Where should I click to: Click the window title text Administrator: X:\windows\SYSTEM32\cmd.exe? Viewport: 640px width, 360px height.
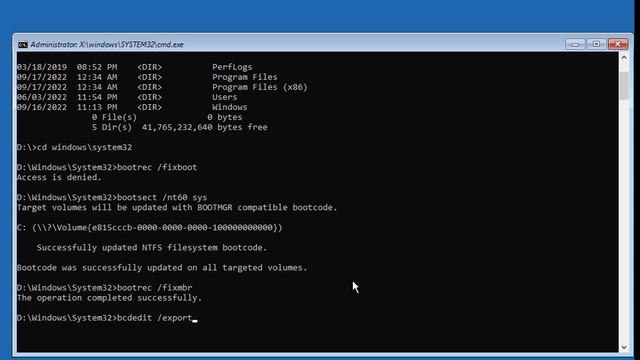click(x=107, y=44)
